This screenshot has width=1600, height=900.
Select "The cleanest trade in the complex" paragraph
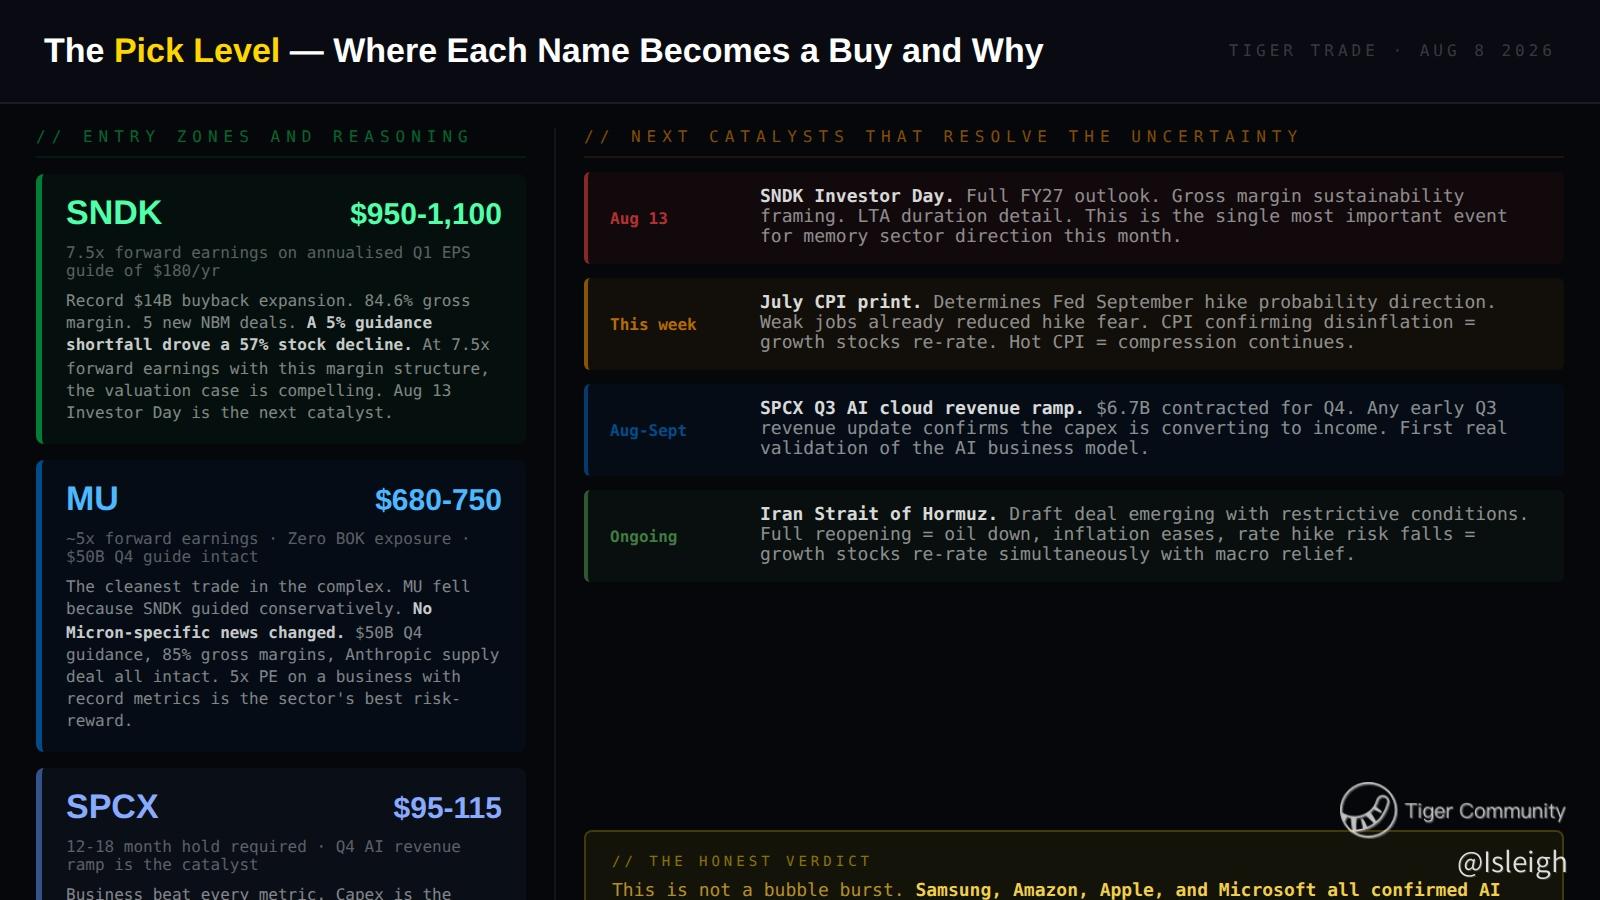(282, 653)
